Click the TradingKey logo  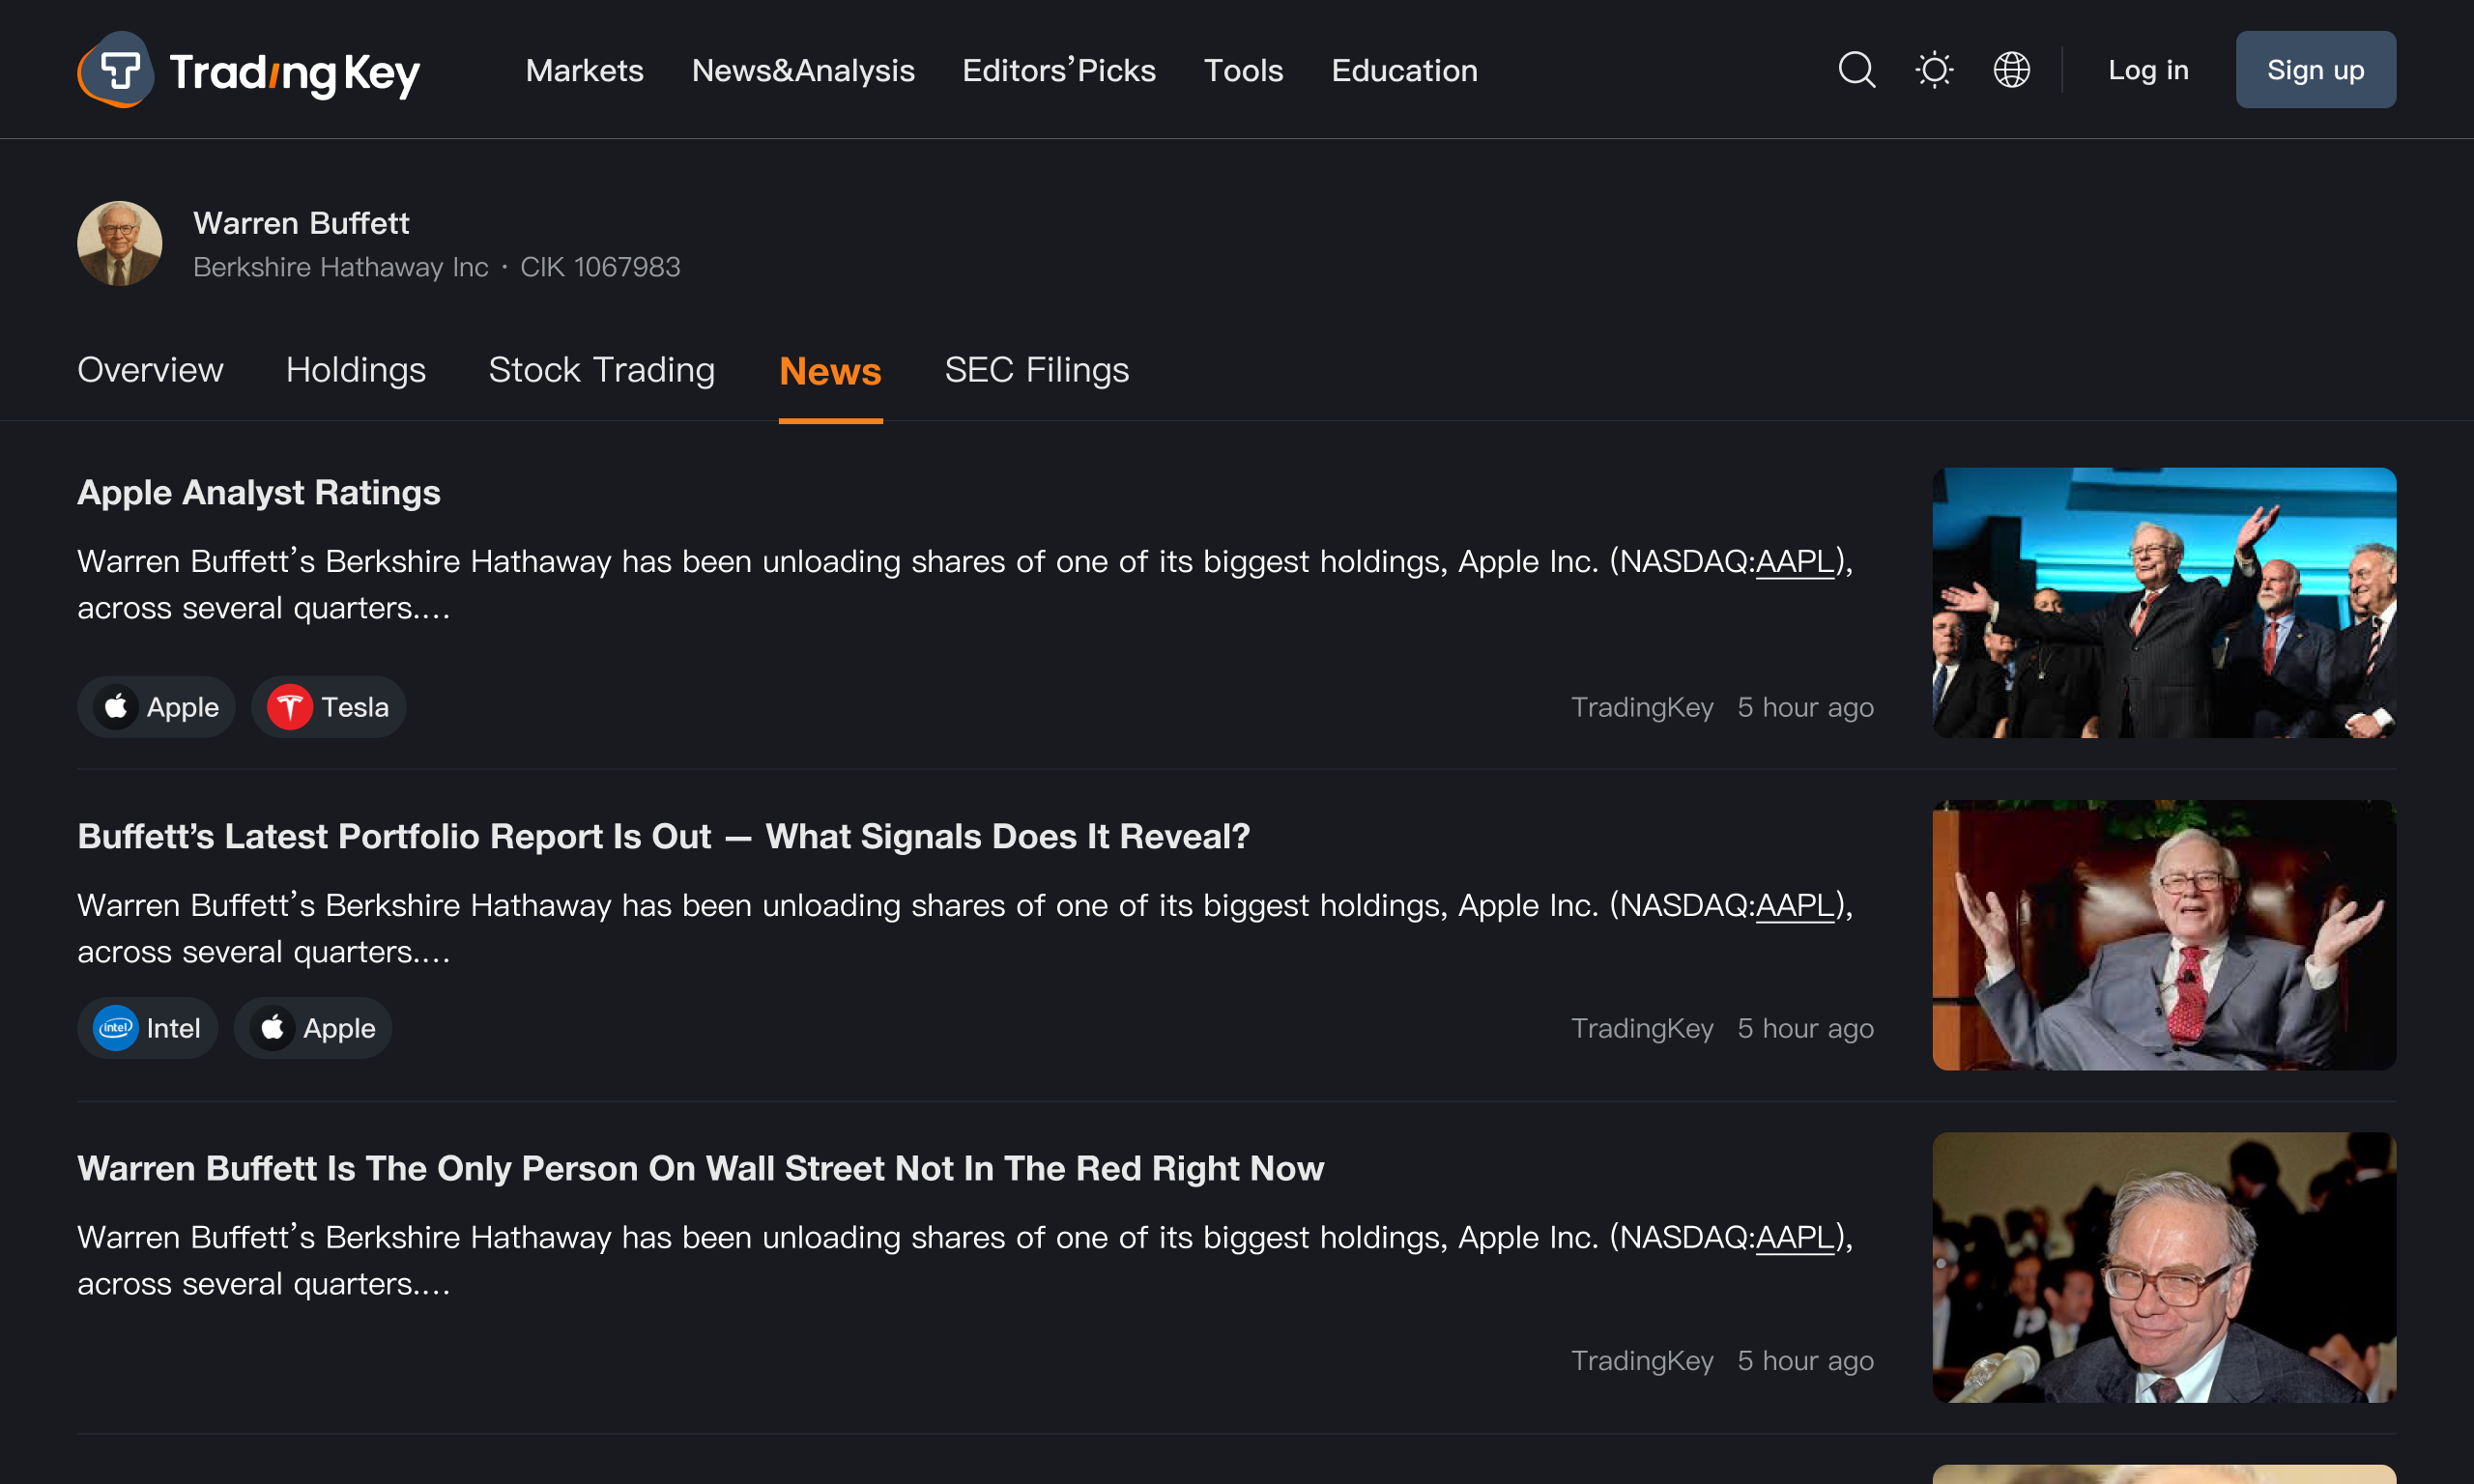(x=248, y=70)
